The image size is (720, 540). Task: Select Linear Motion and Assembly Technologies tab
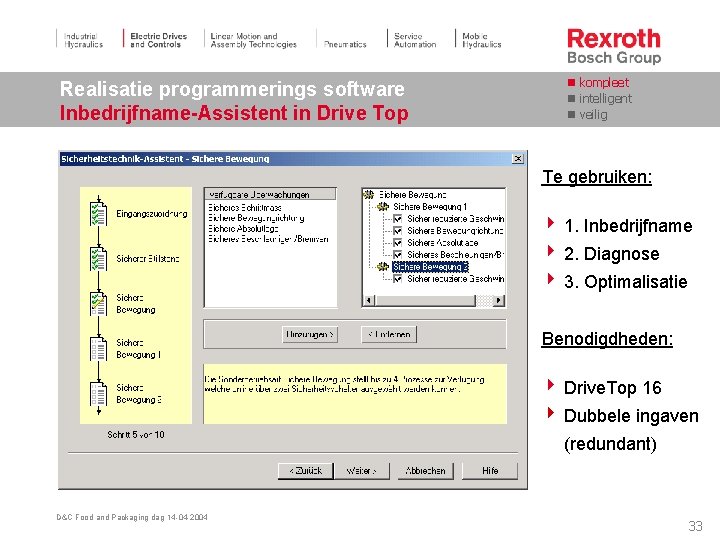[x=253, y=40]
